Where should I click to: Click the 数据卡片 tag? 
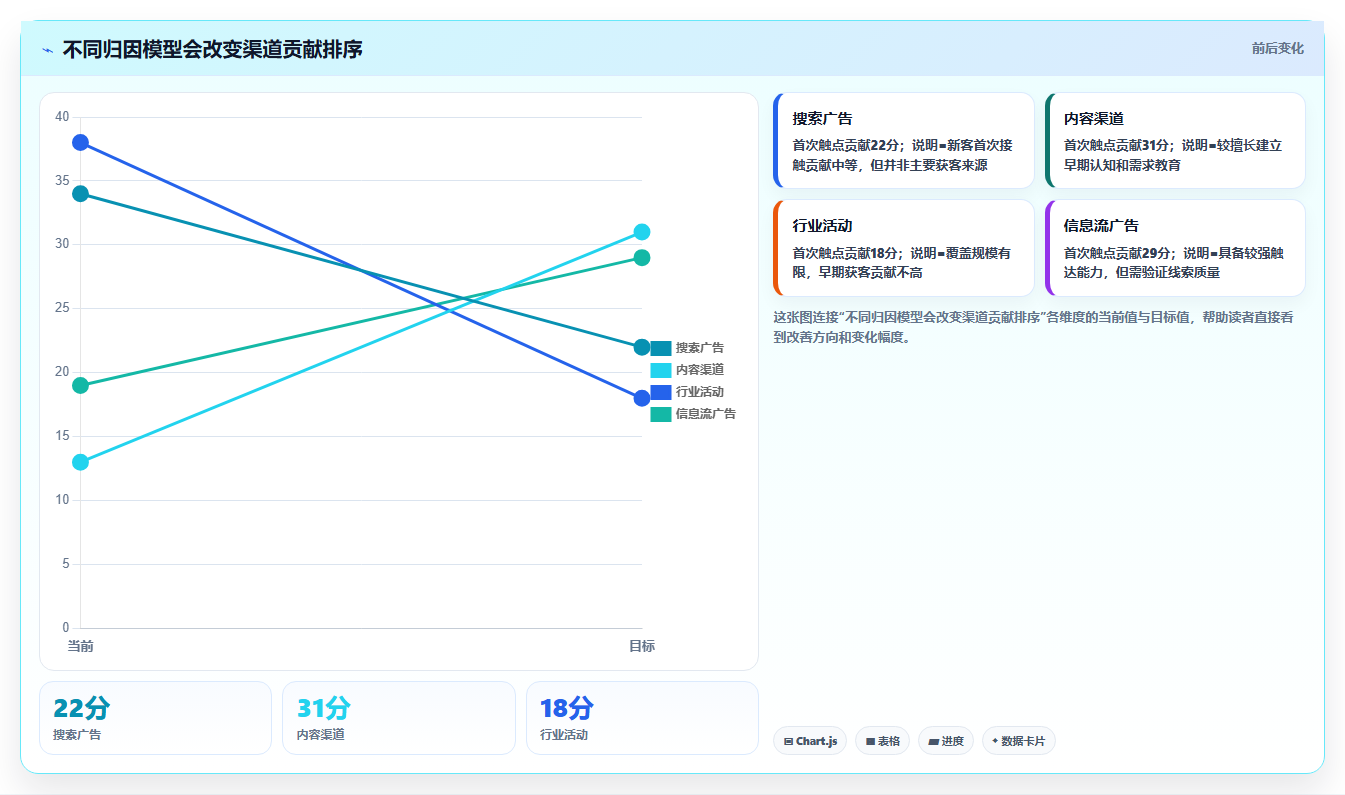1018,741
